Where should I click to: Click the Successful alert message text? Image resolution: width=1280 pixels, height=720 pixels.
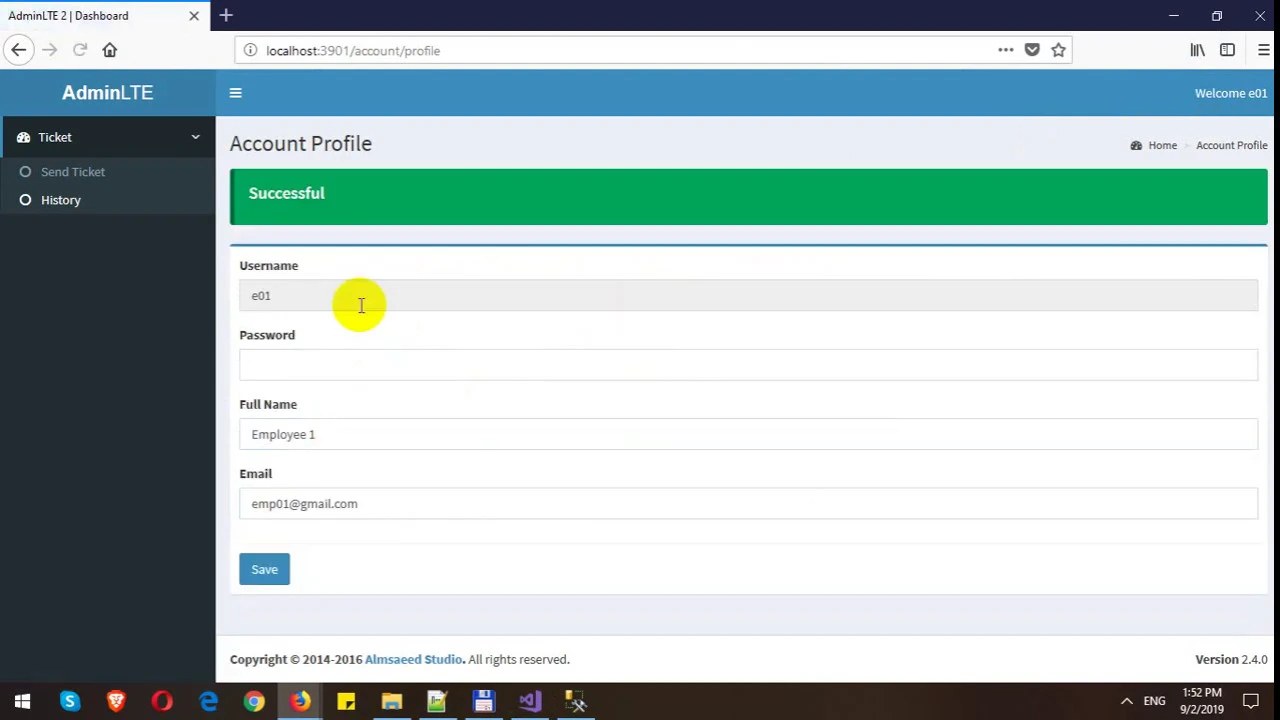(x=286, y=193)
